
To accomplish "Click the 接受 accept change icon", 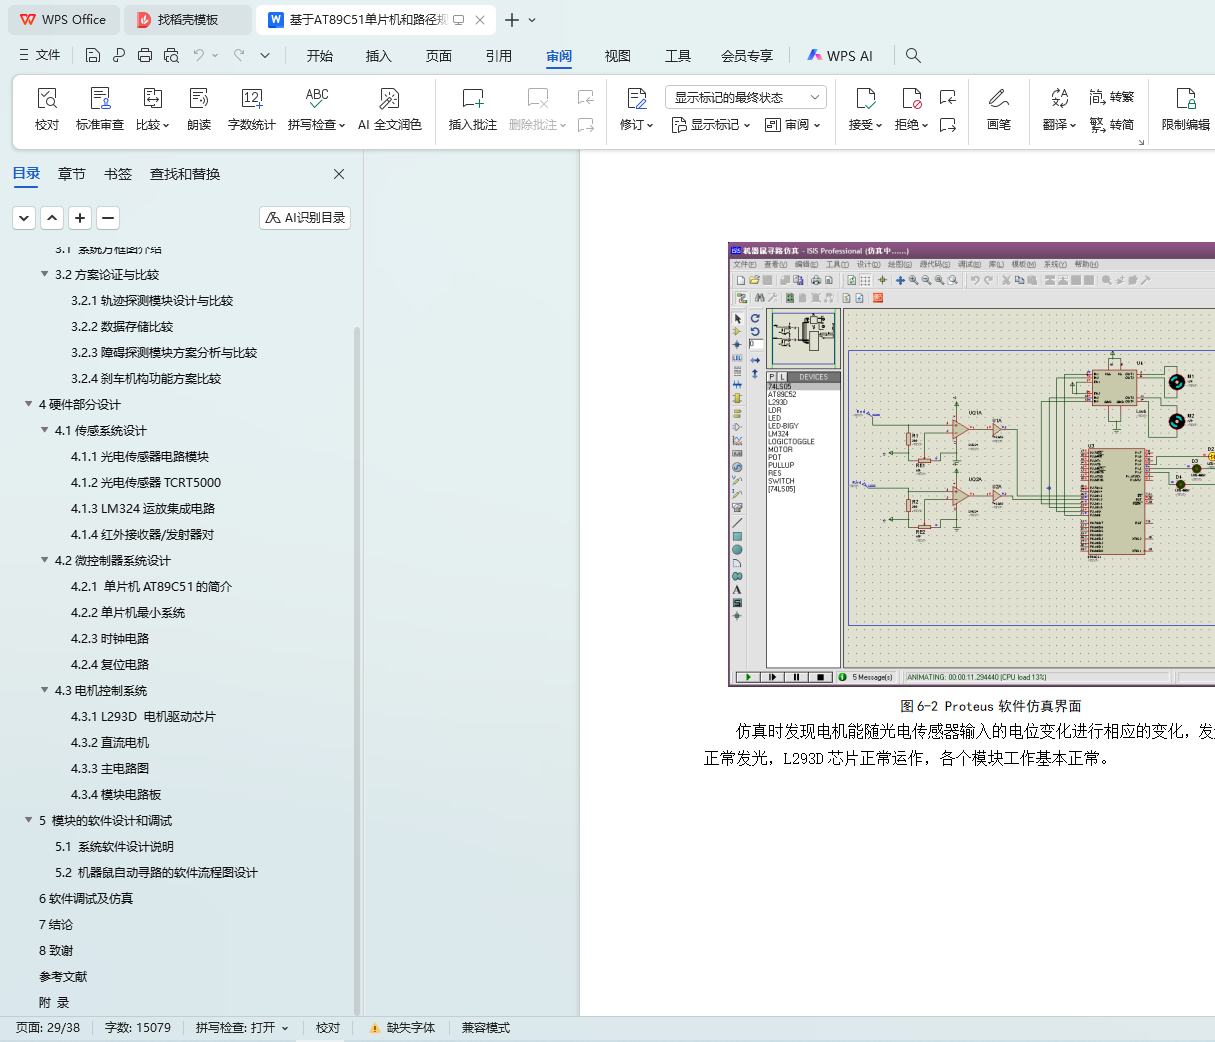I will point(865,98).
